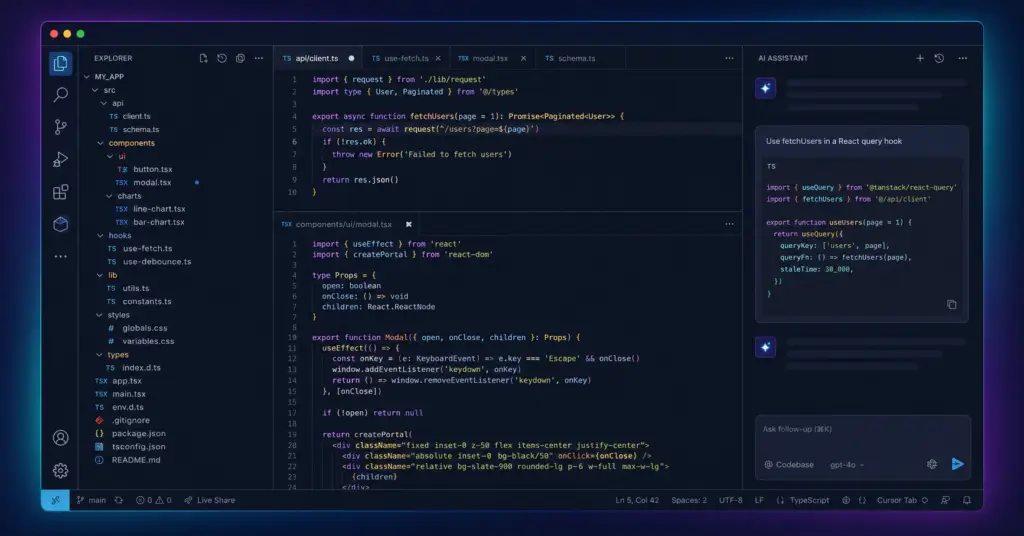Click Ln 5, Col 42 in the status bar
The image size is (1024, 536).
pos(637,500)
